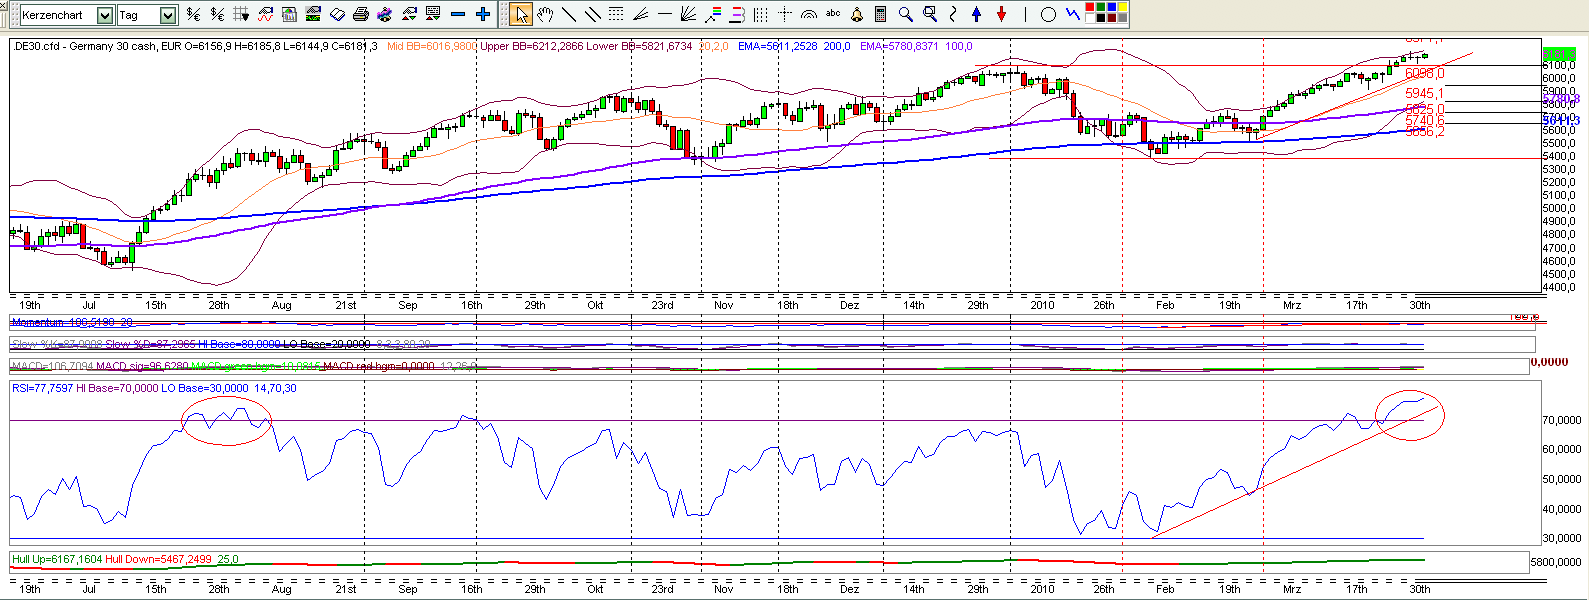The image size is (1589, 600).
Task: Click the Hull Down=5467,2499 label
Action: (x=158, y=559)
